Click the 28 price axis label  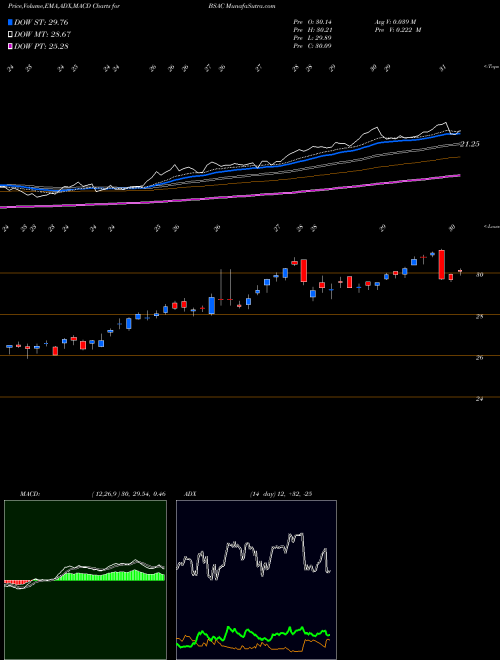pos(479,317)
